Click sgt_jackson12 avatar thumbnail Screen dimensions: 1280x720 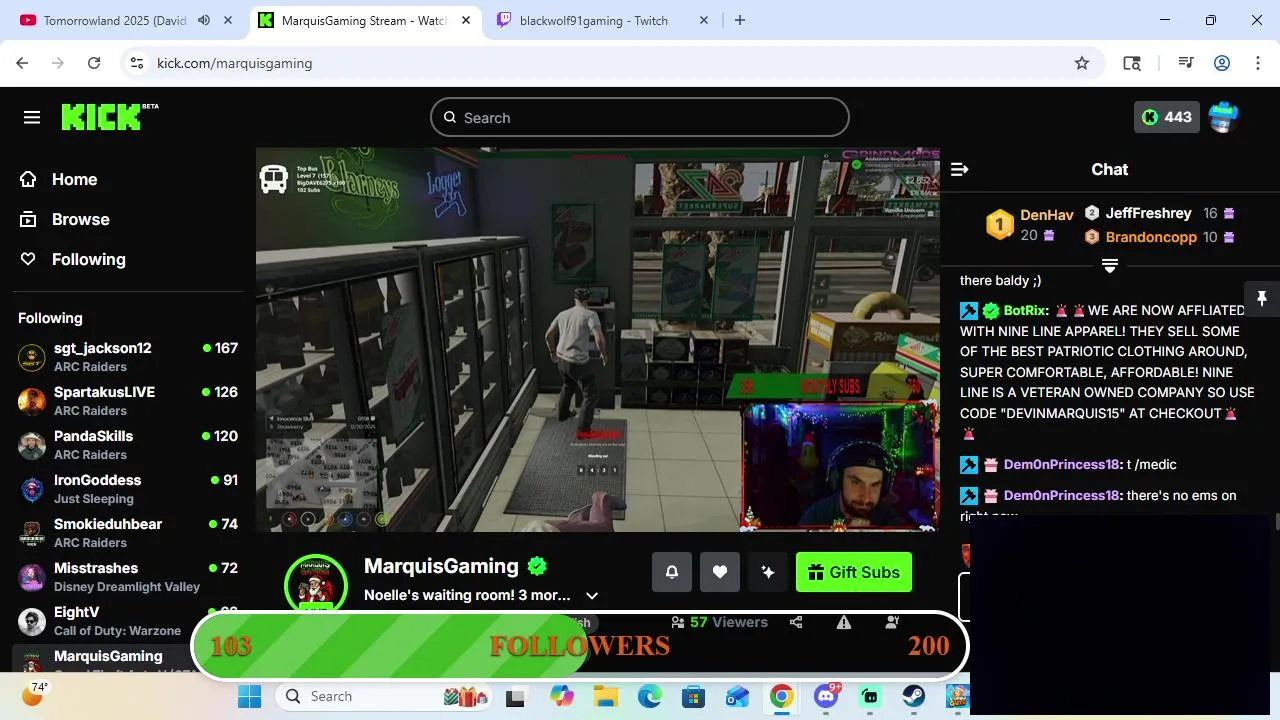pos(32,357)
